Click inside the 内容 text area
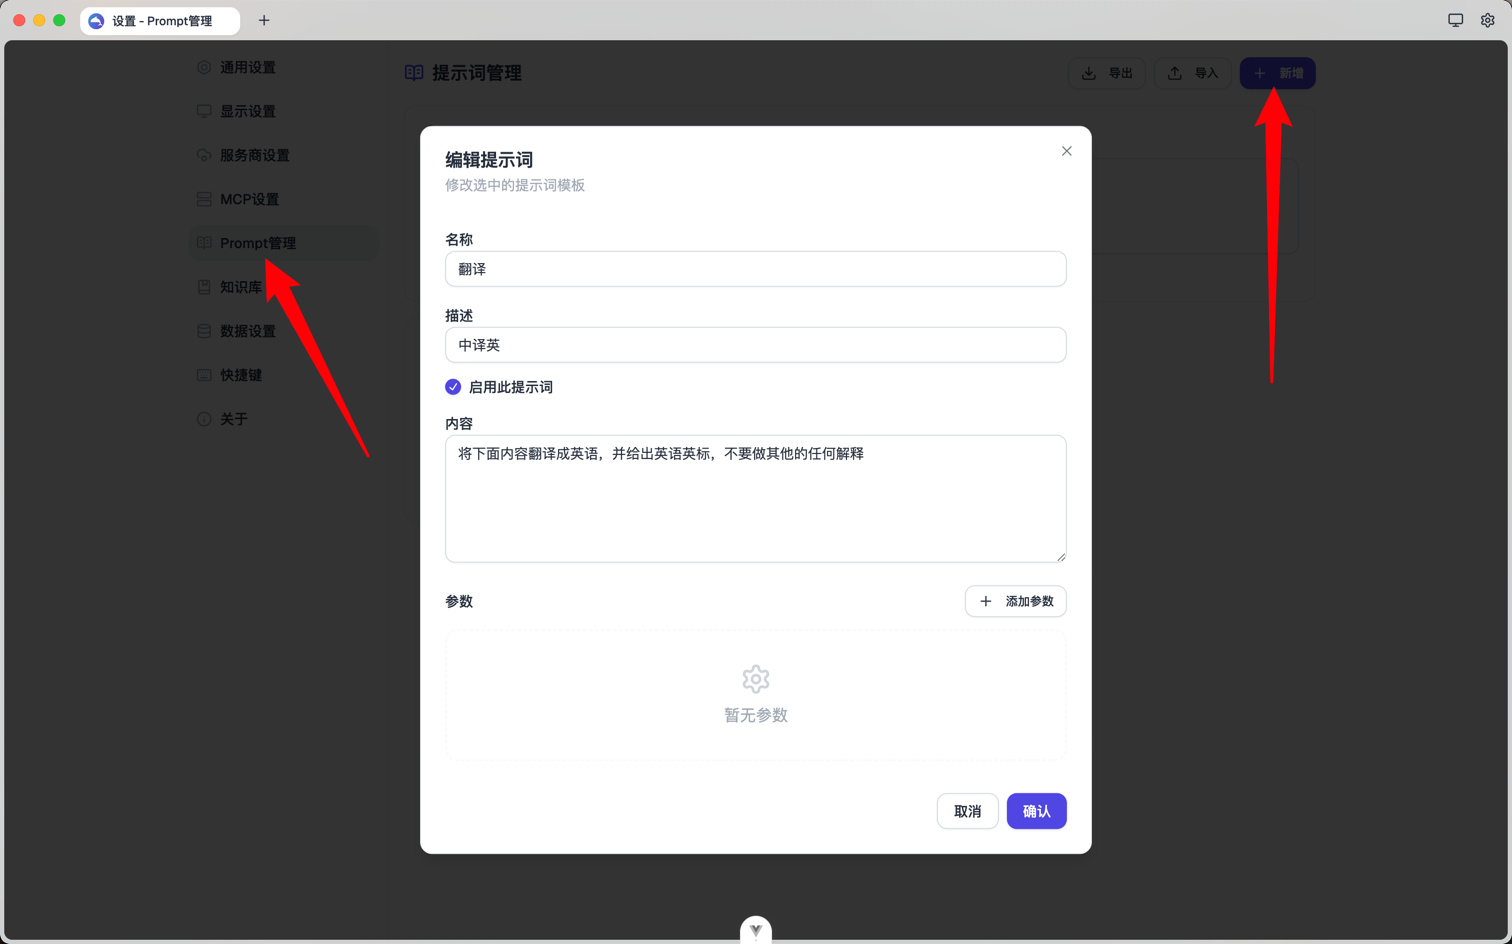This screenshot has height=944, width=1512. pos(755,498)
